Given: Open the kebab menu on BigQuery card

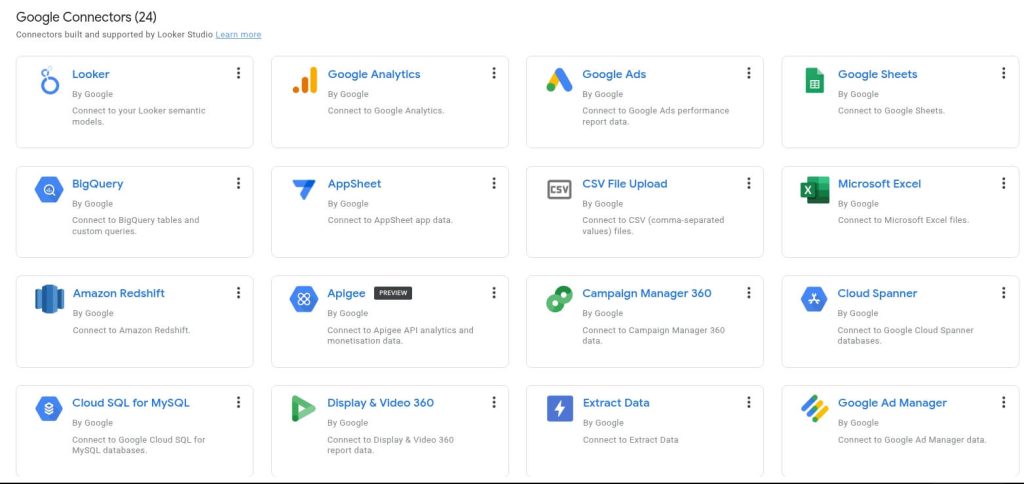Looking at the screenshot, I should coord(238,183).
